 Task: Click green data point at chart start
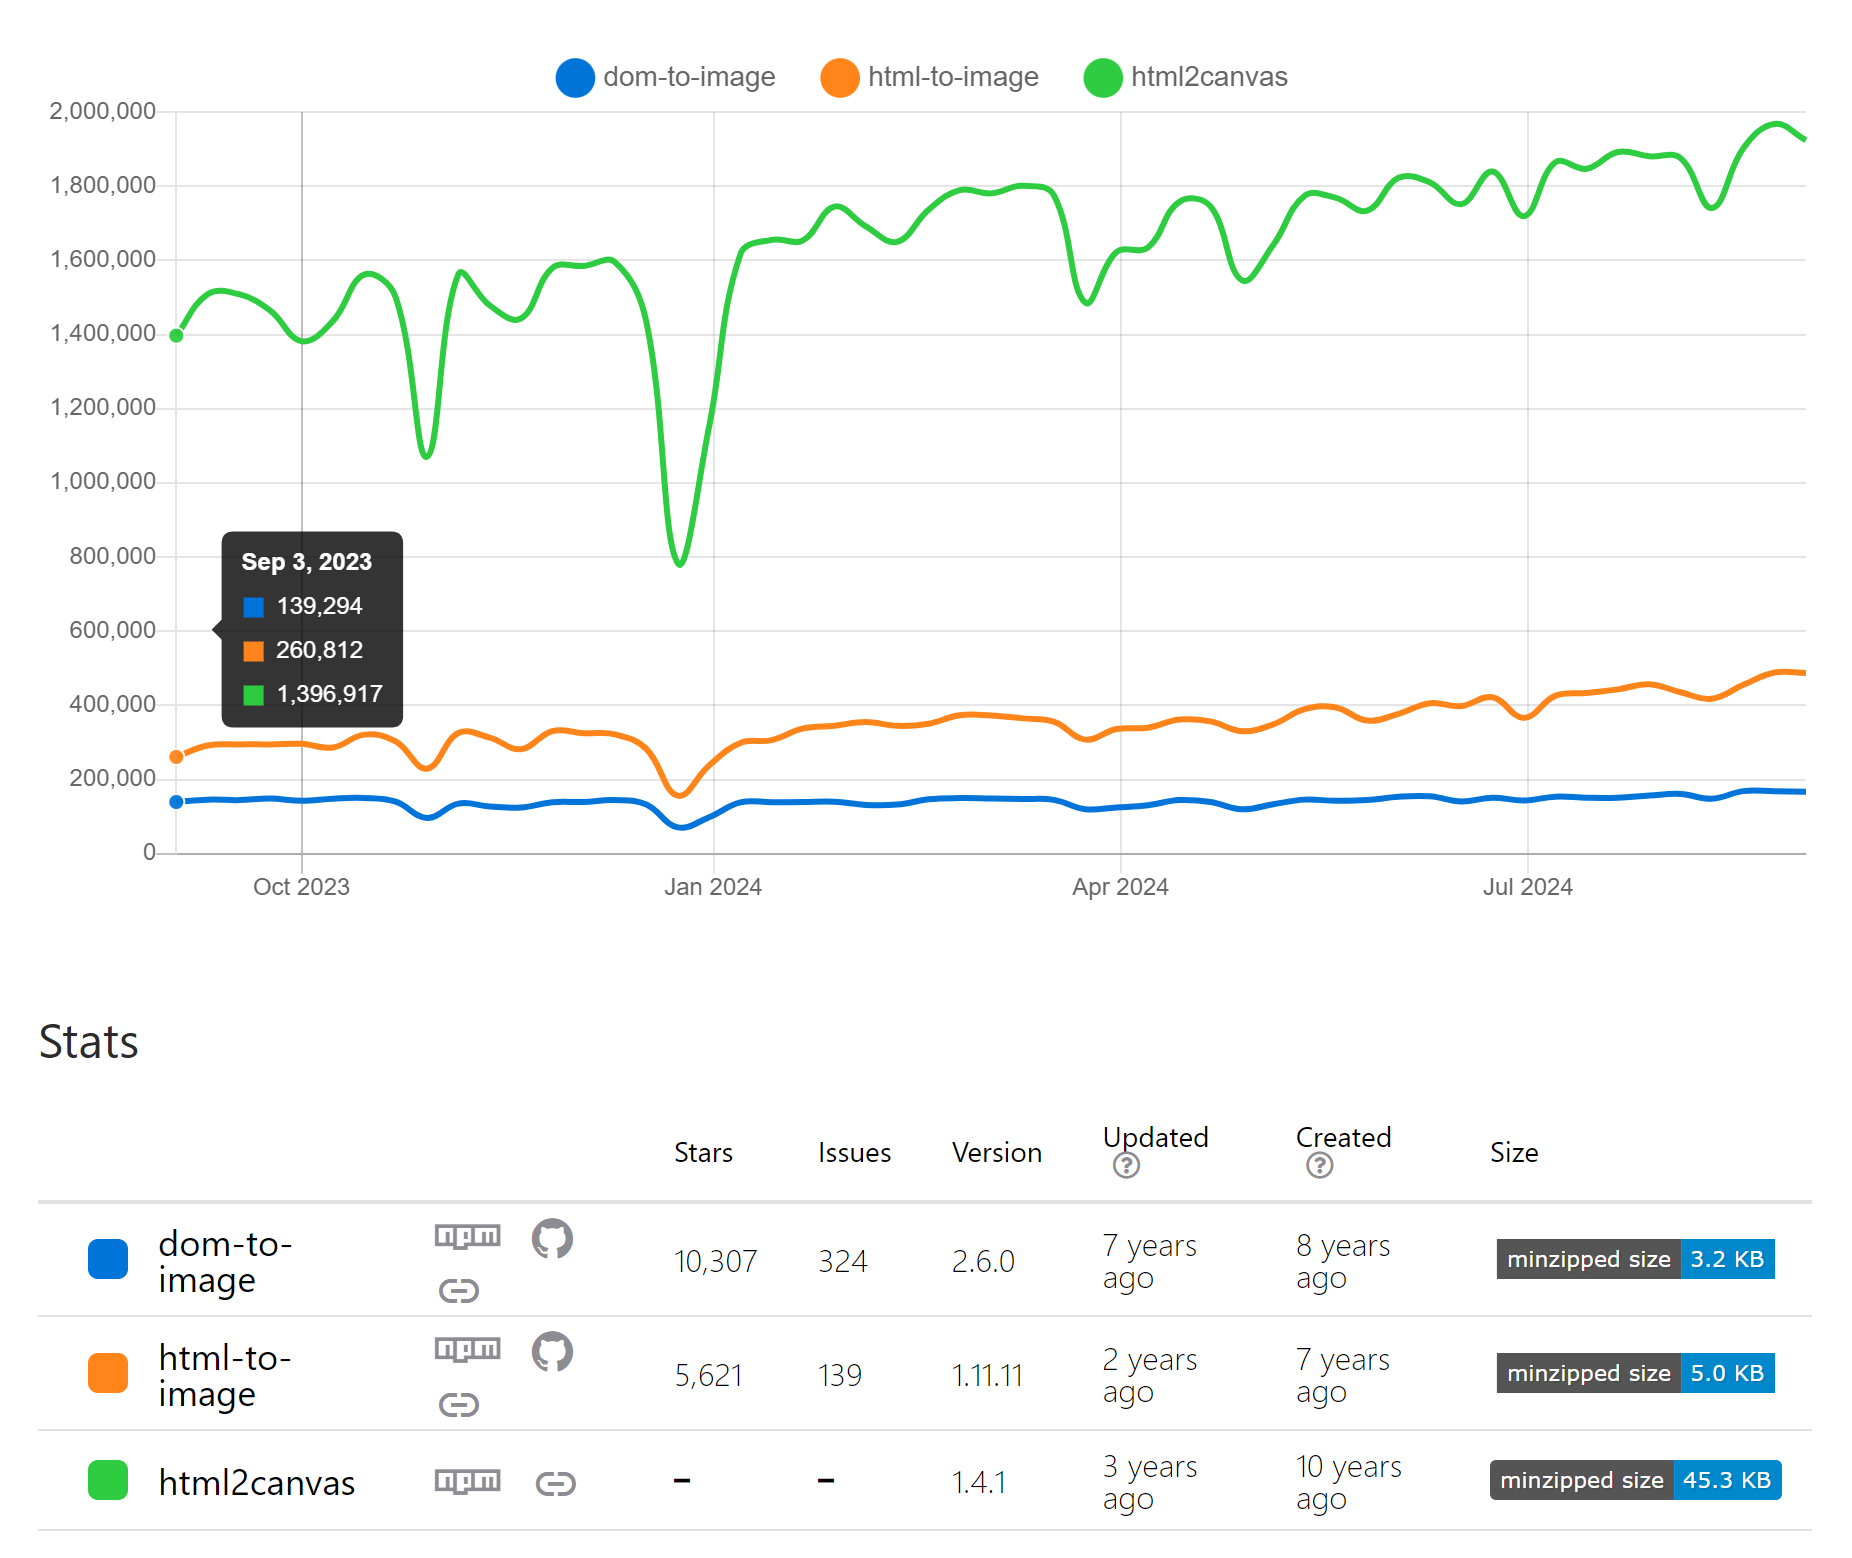pos(176,336)
